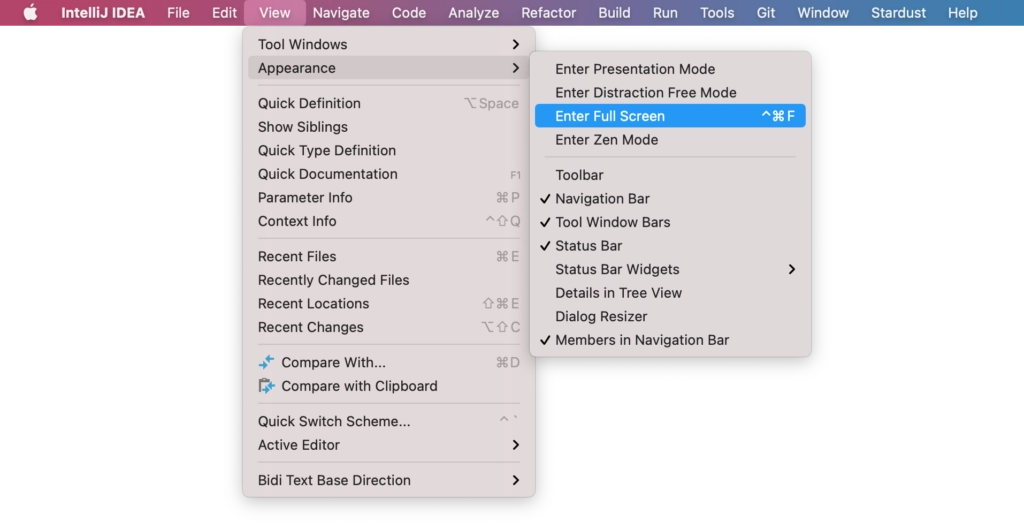Open the Run menu
Screen dimensions: 1024x529
point(665,12)
